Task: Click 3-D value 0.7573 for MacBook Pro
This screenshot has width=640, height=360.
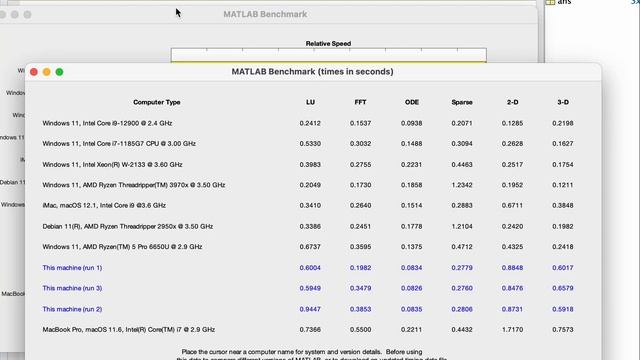Action: coord(563,329)
